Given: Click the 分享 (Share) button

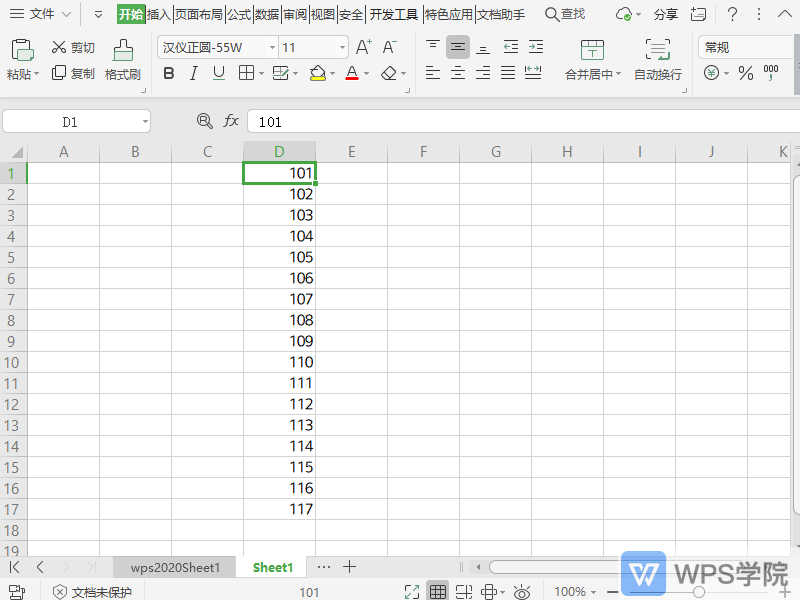Looking at the screenshot, I should click(x=665, y=14).
